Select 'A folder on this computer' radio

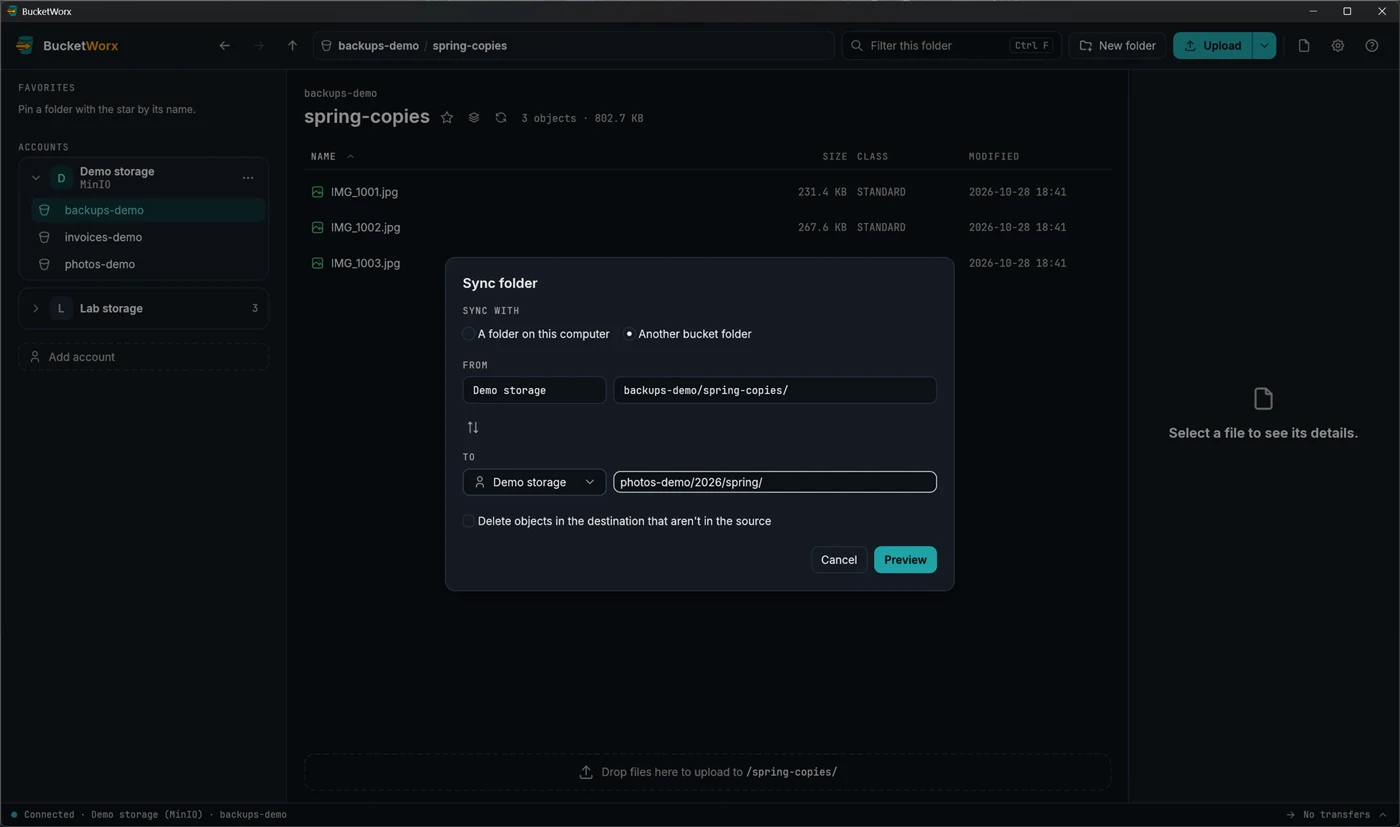coord(468,334)
